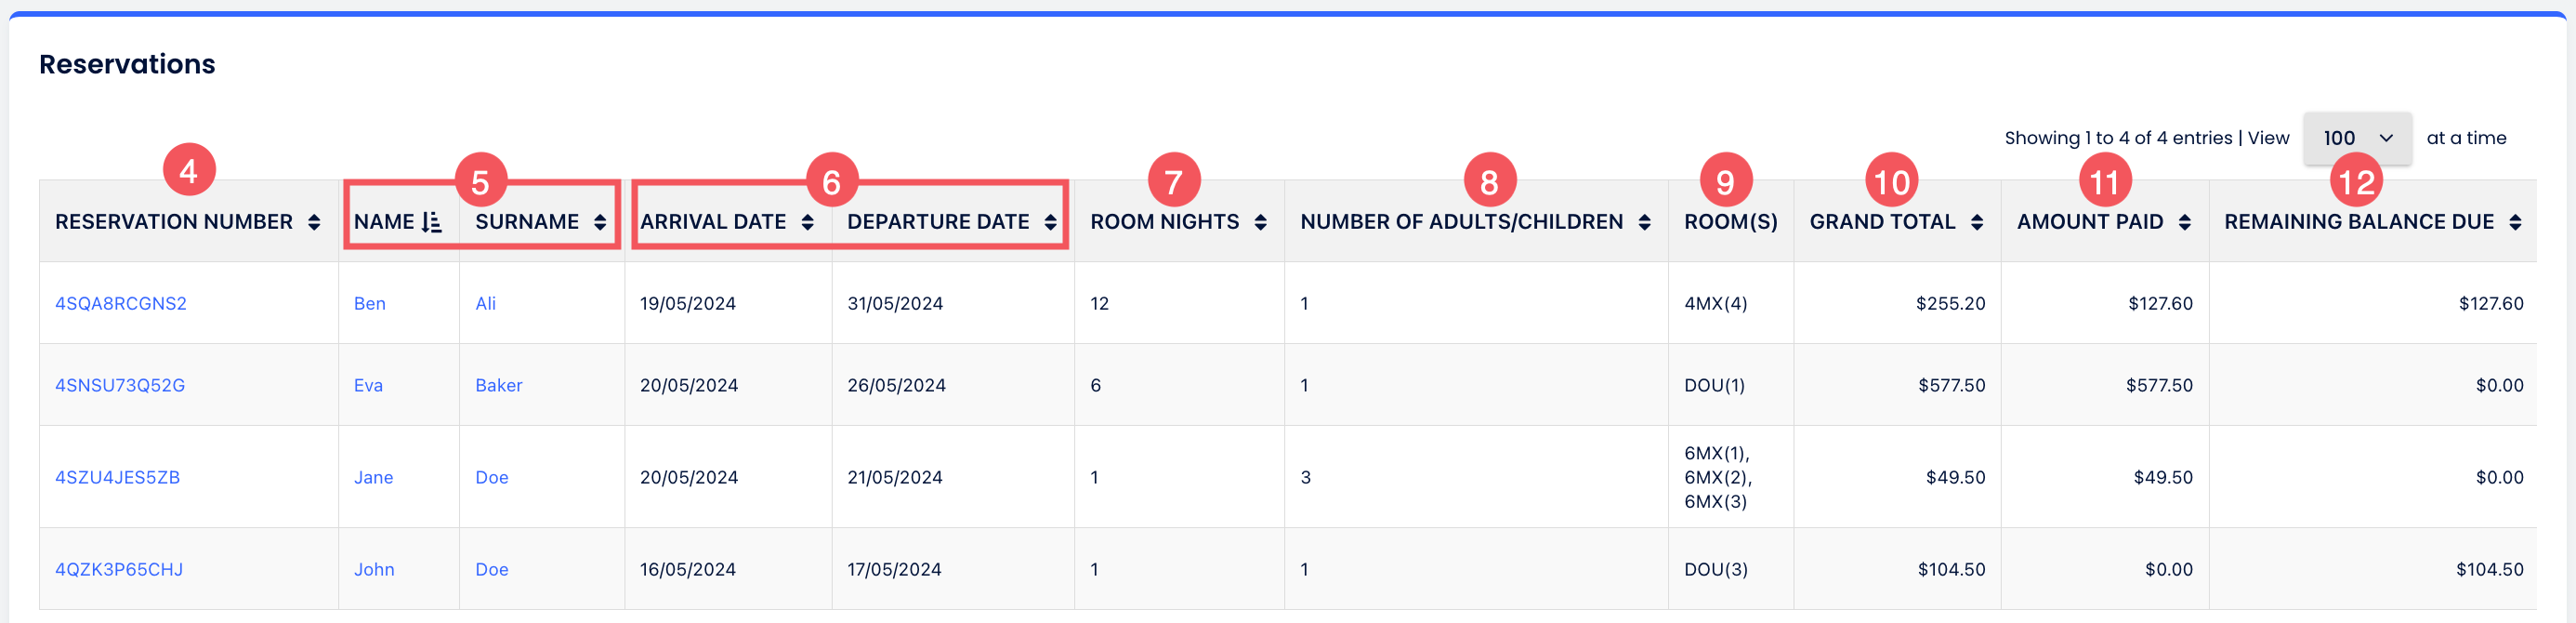Click the Arrival Date sort arrows

point(807,222)
